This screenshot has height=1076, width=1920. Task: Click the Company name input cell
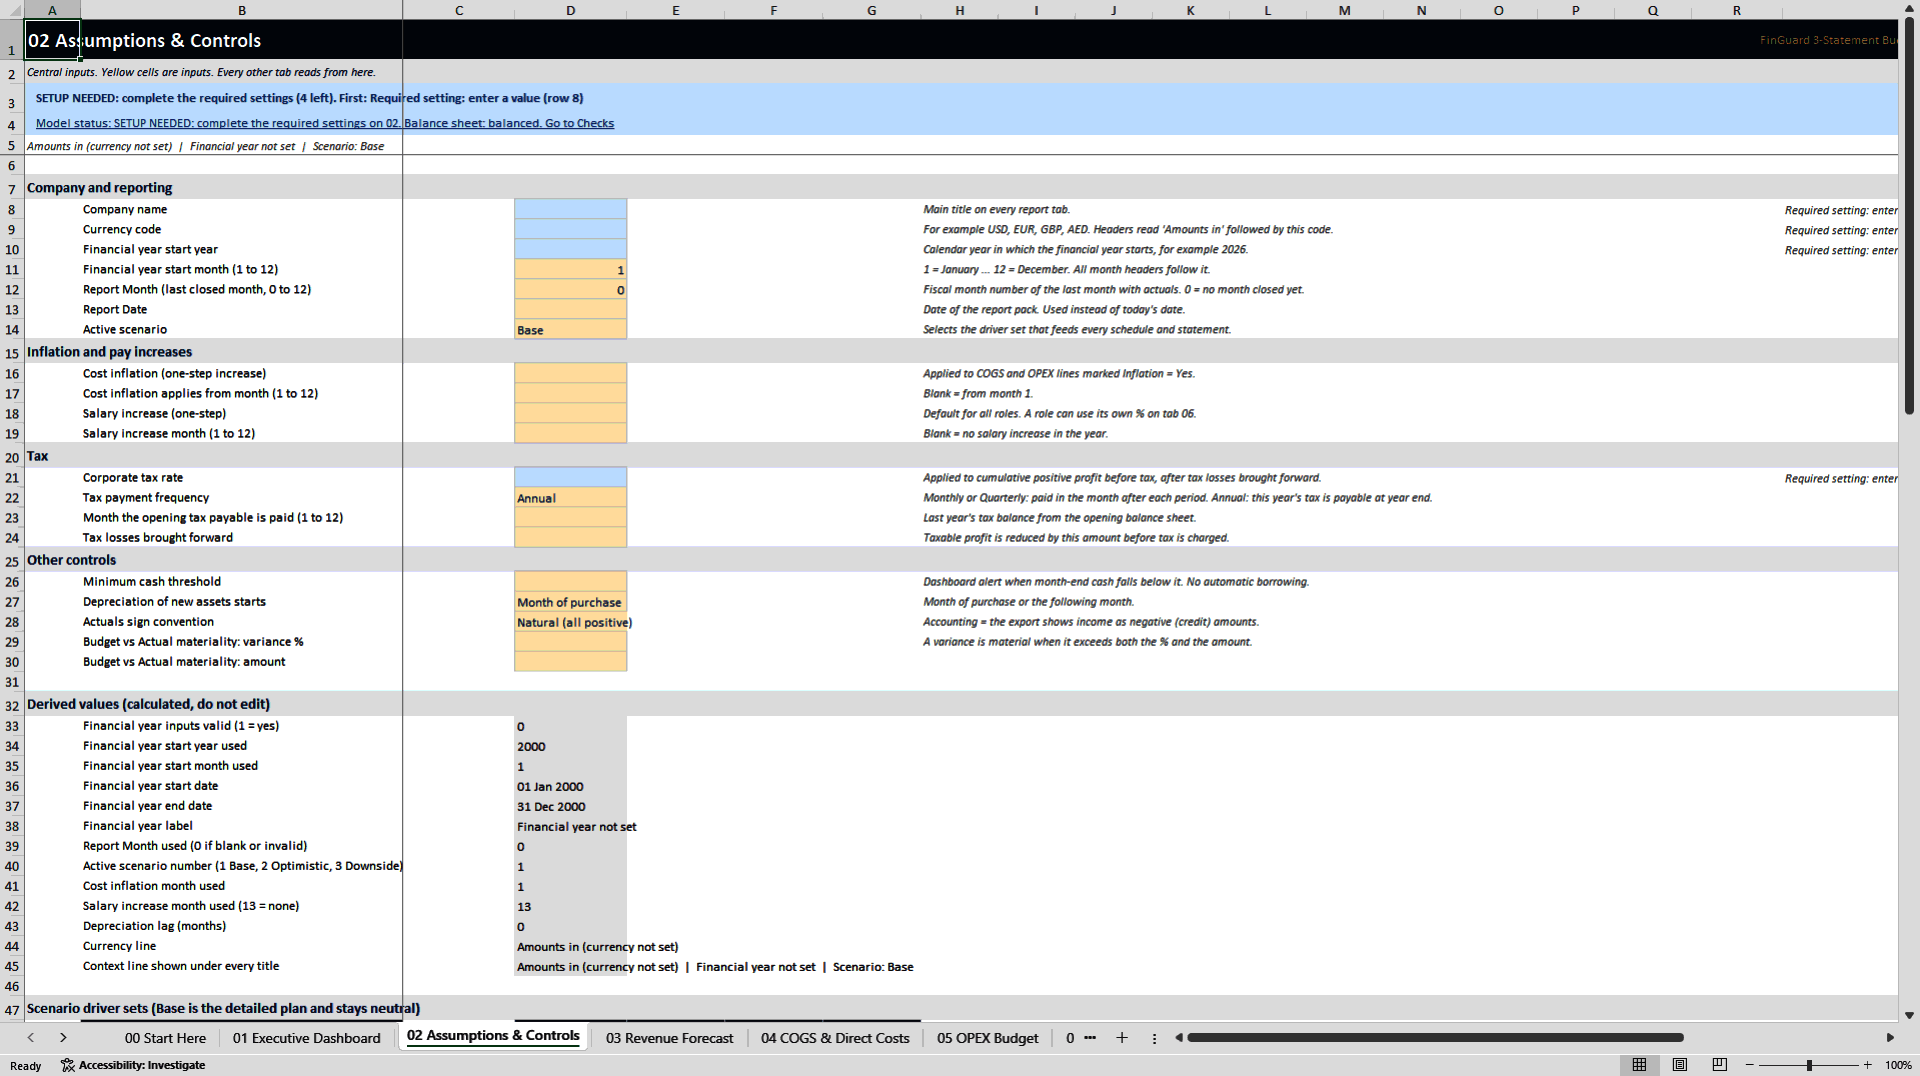pyautogui.click(x=570, y=209)
